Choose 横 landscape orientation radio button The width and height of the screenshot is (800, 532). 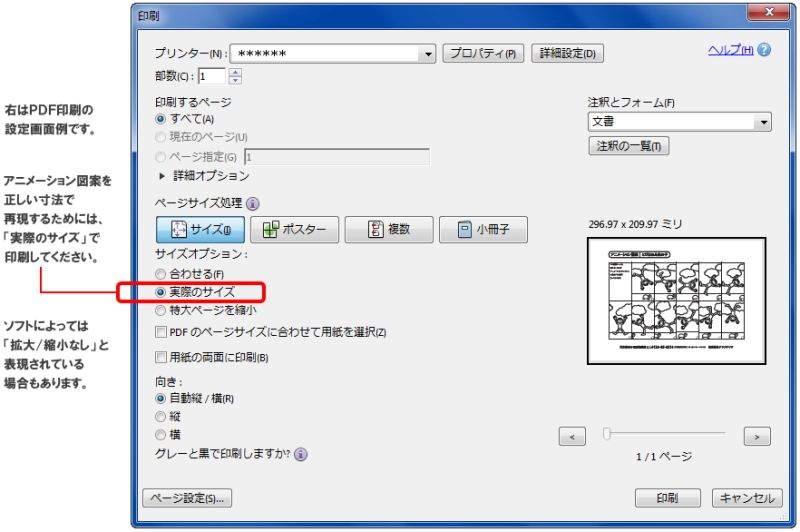click(161, 434)
